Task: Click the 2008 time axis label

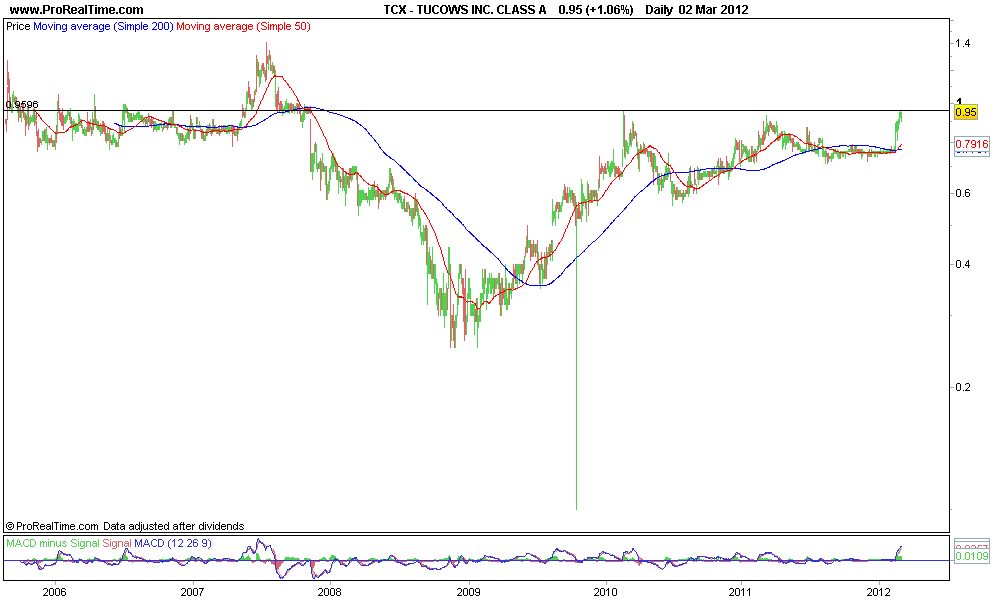Action: pos(330,592)
